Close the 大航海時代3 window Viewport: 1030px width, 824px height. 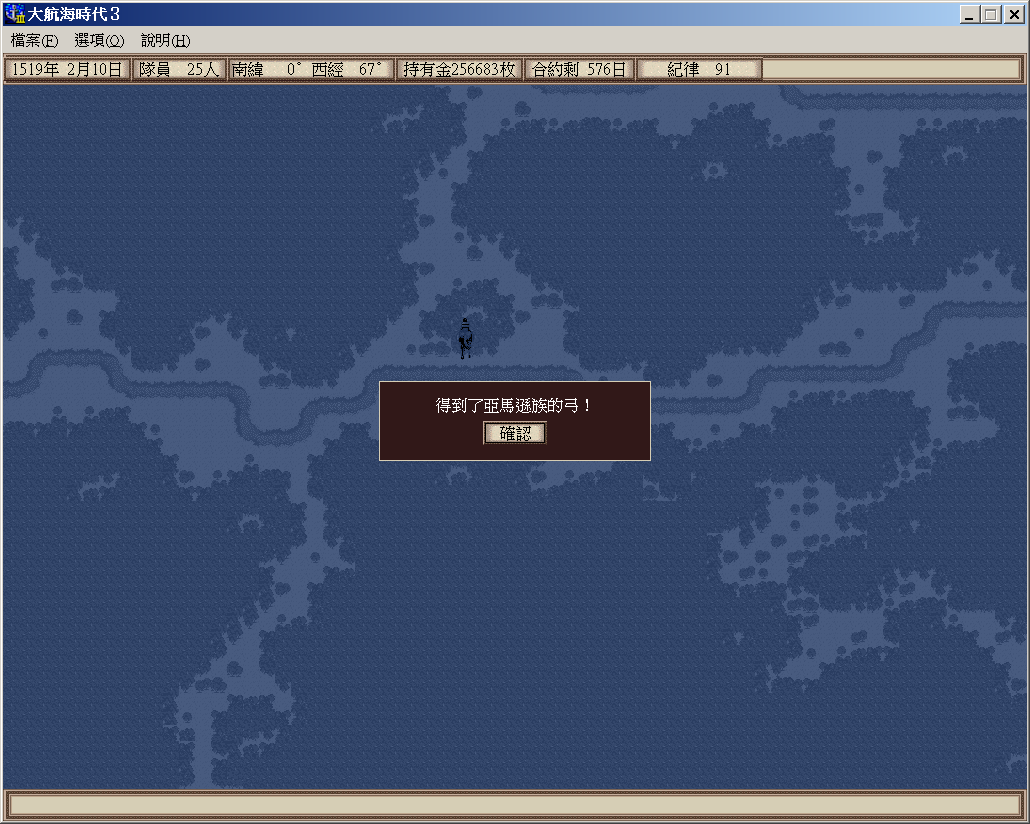1013,15
